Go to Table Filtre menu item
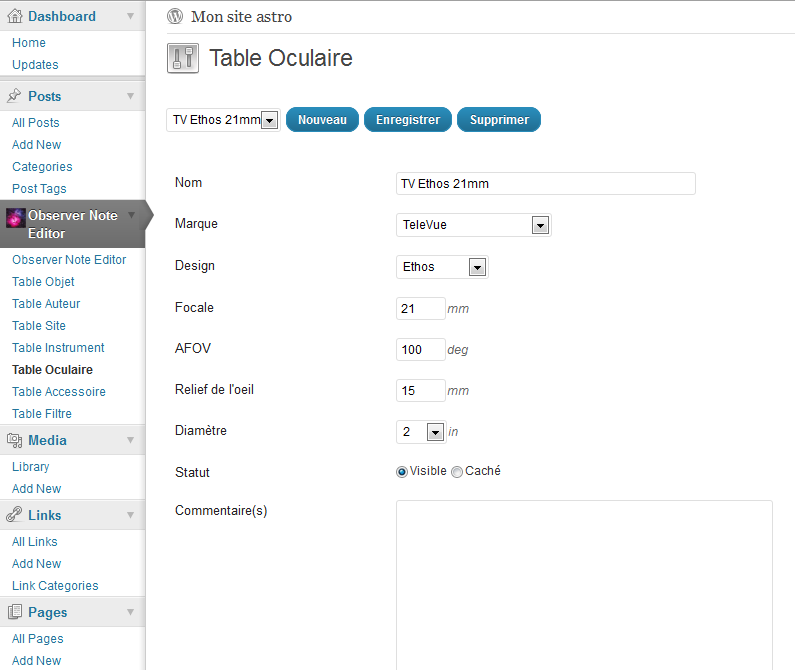Image resolution: width=795 pixels, height=670 pixels. click(x=42, y=414)
